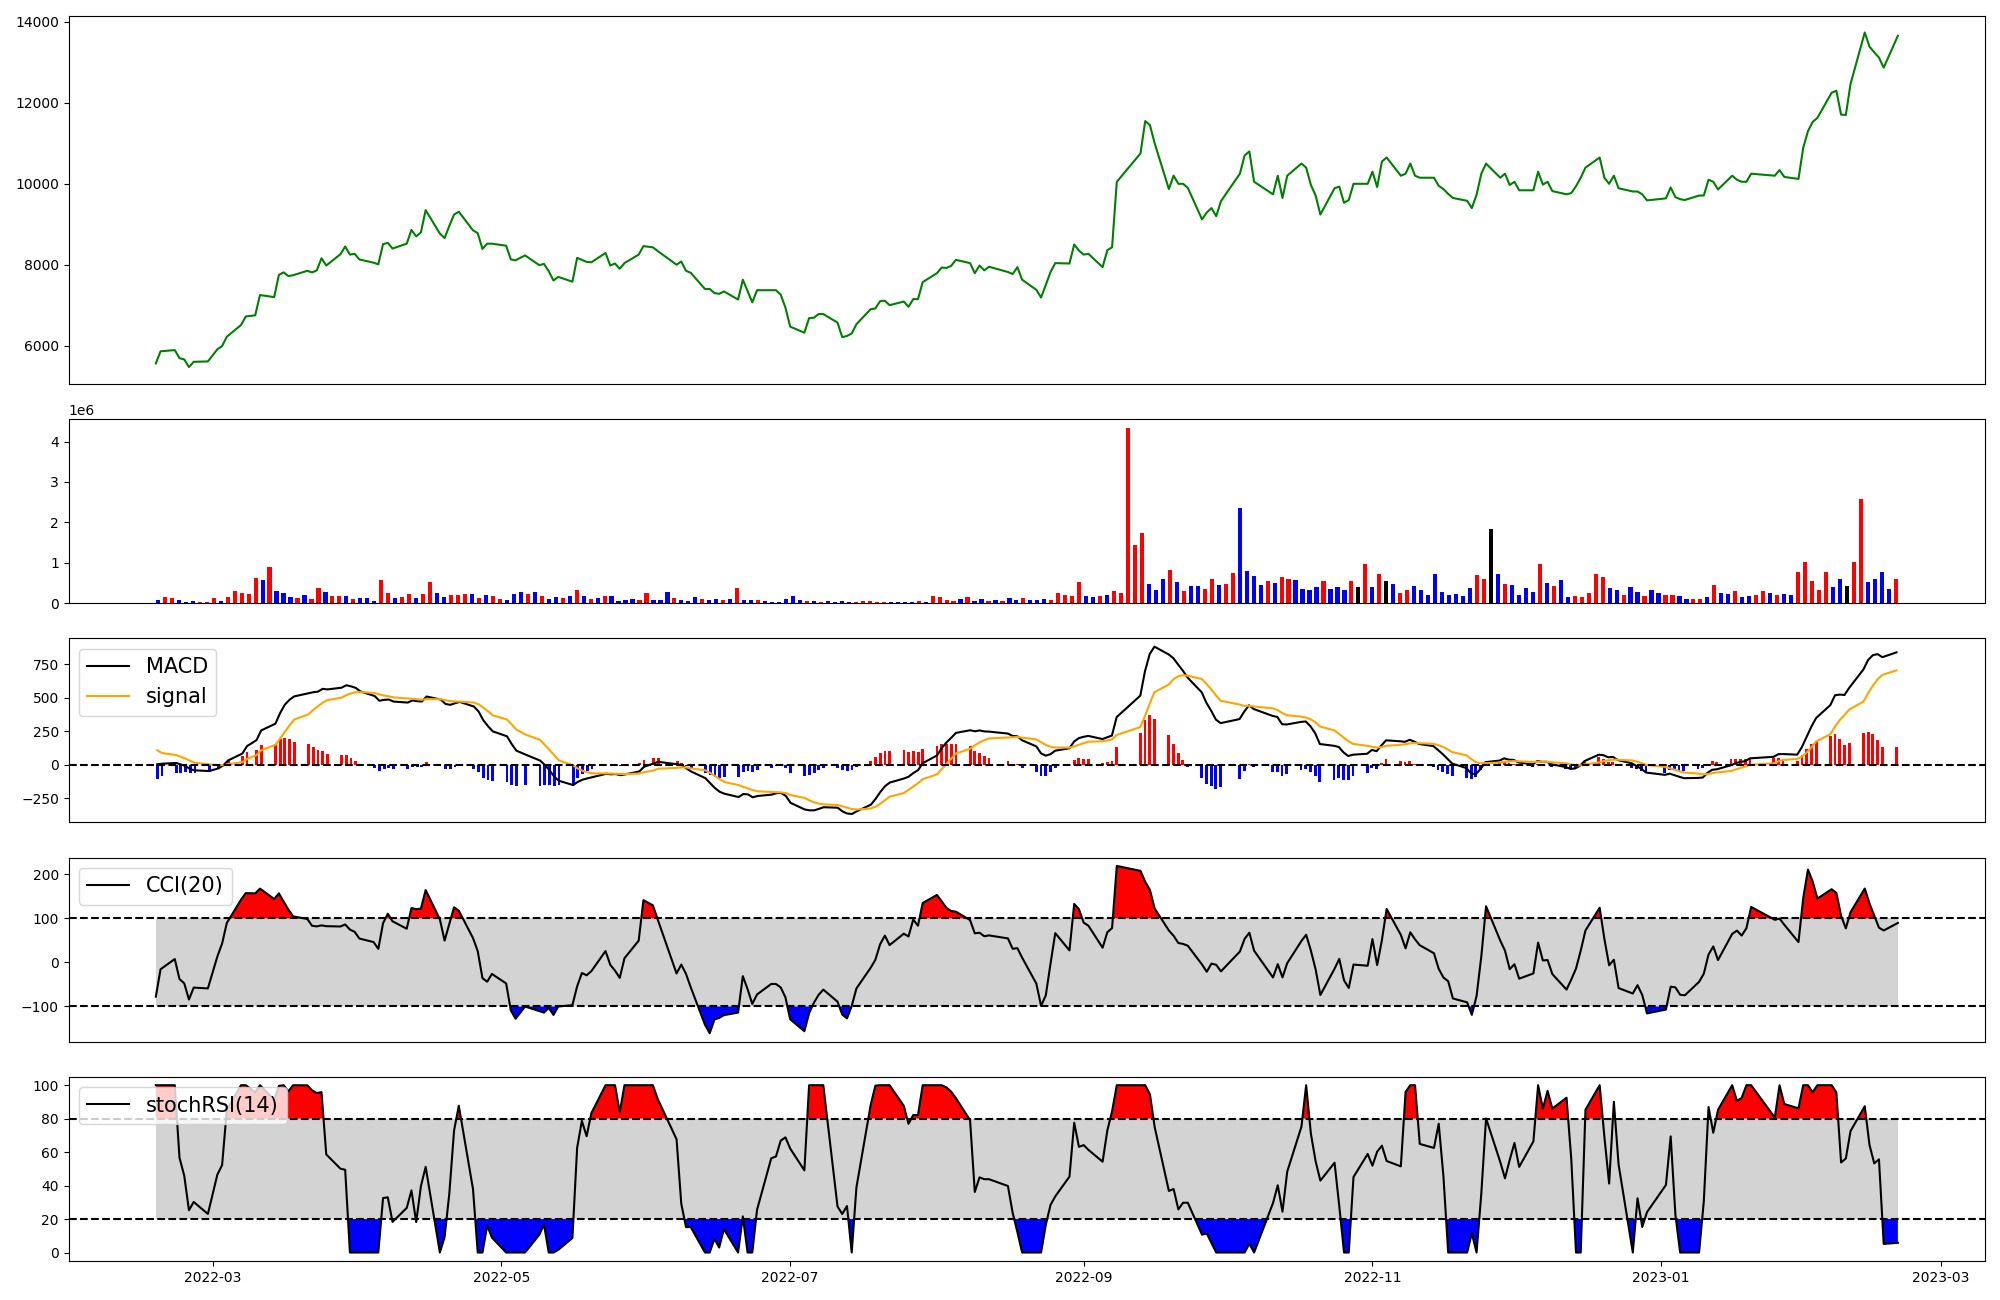Click the black MACD legend line sample
This screenshot has width=2000, height=1300.
108,666
